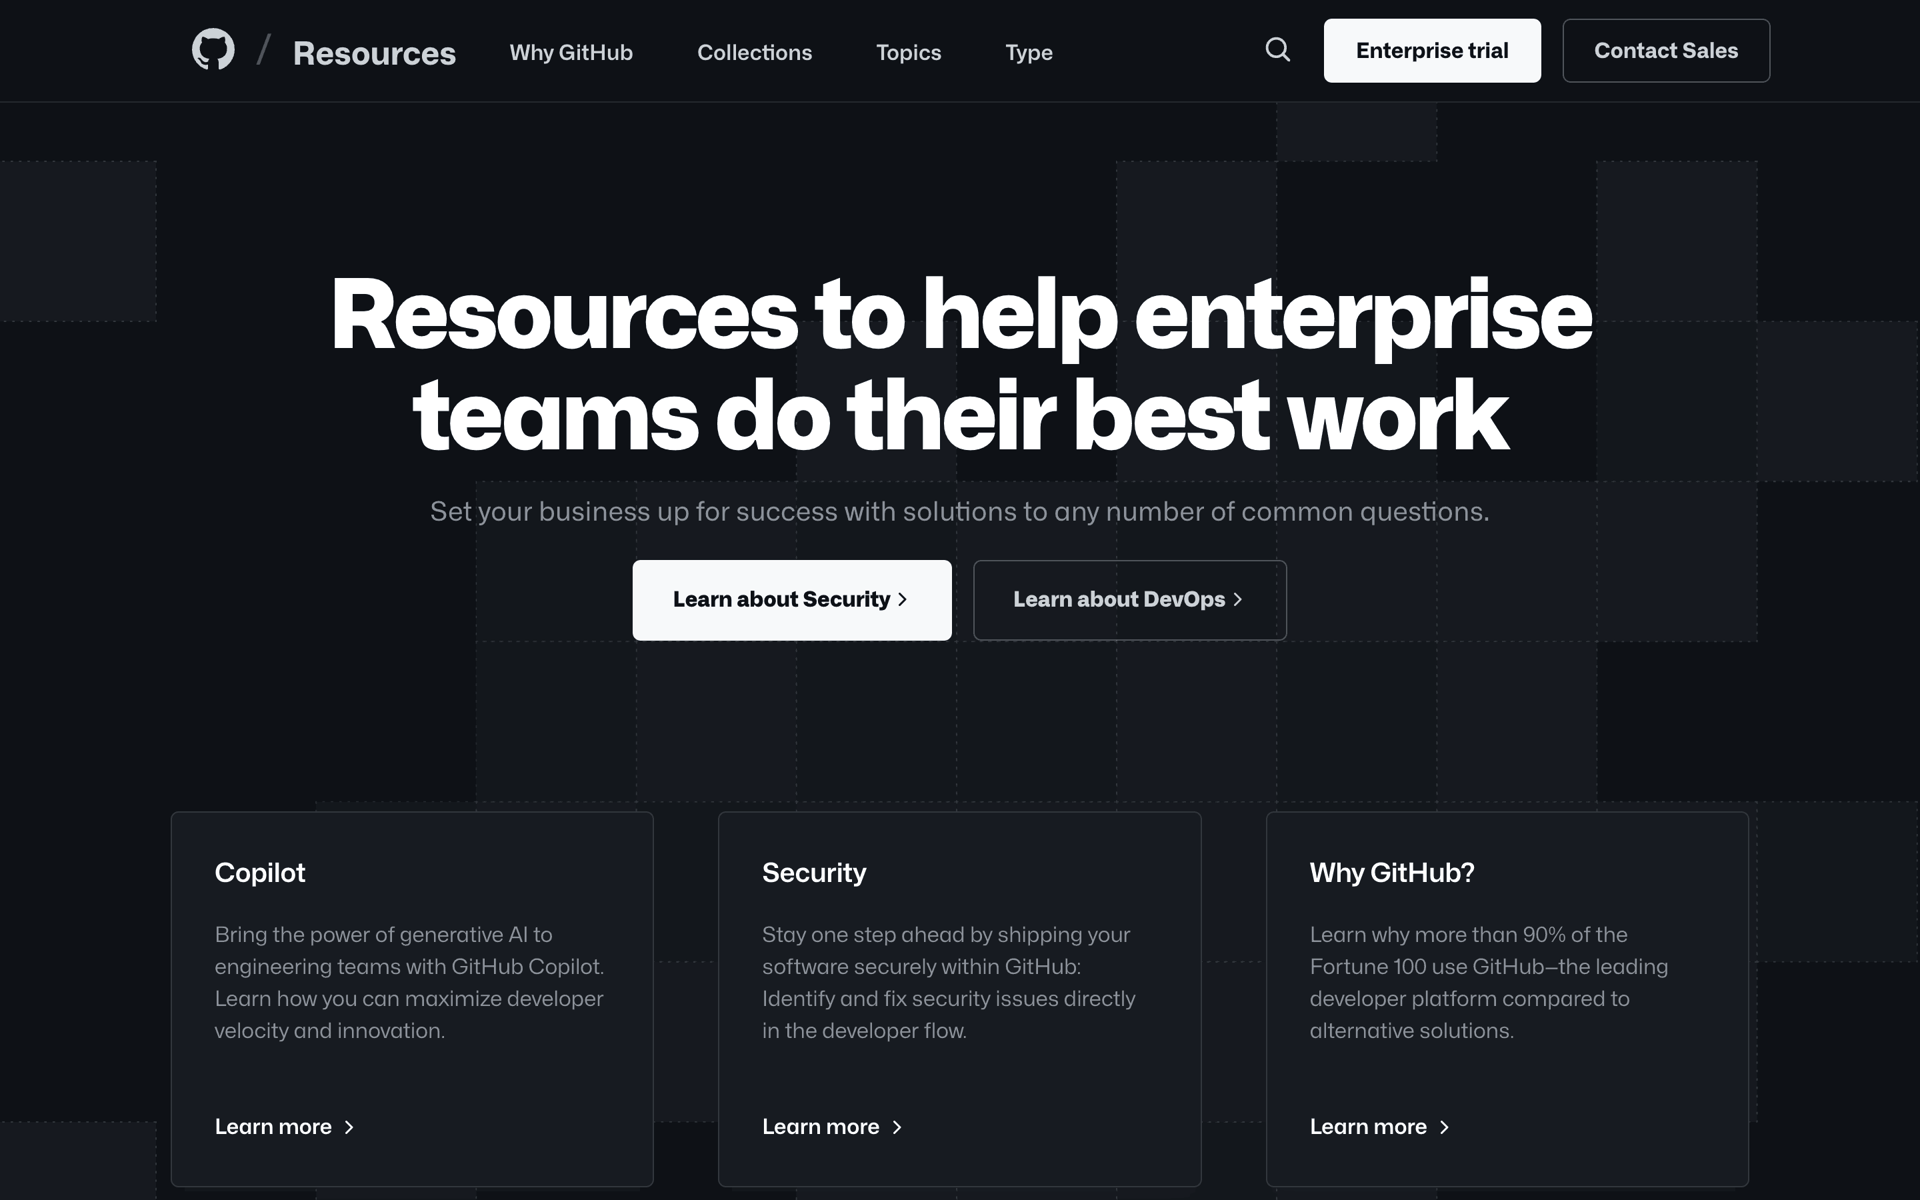Open the Why GitHub menu
Screen dimensions: 1920x1200
click(x=571, y=52)
